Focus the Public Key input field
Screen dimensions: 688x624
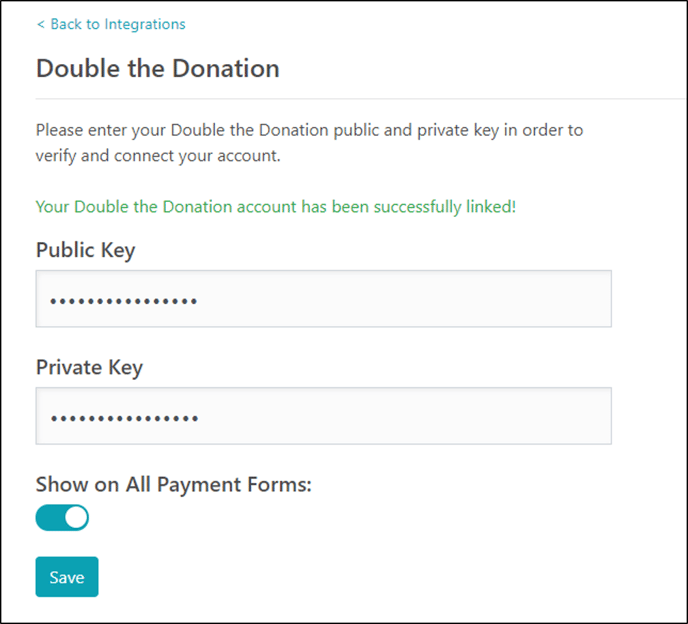pyautogui.click(x=323, y=299)
